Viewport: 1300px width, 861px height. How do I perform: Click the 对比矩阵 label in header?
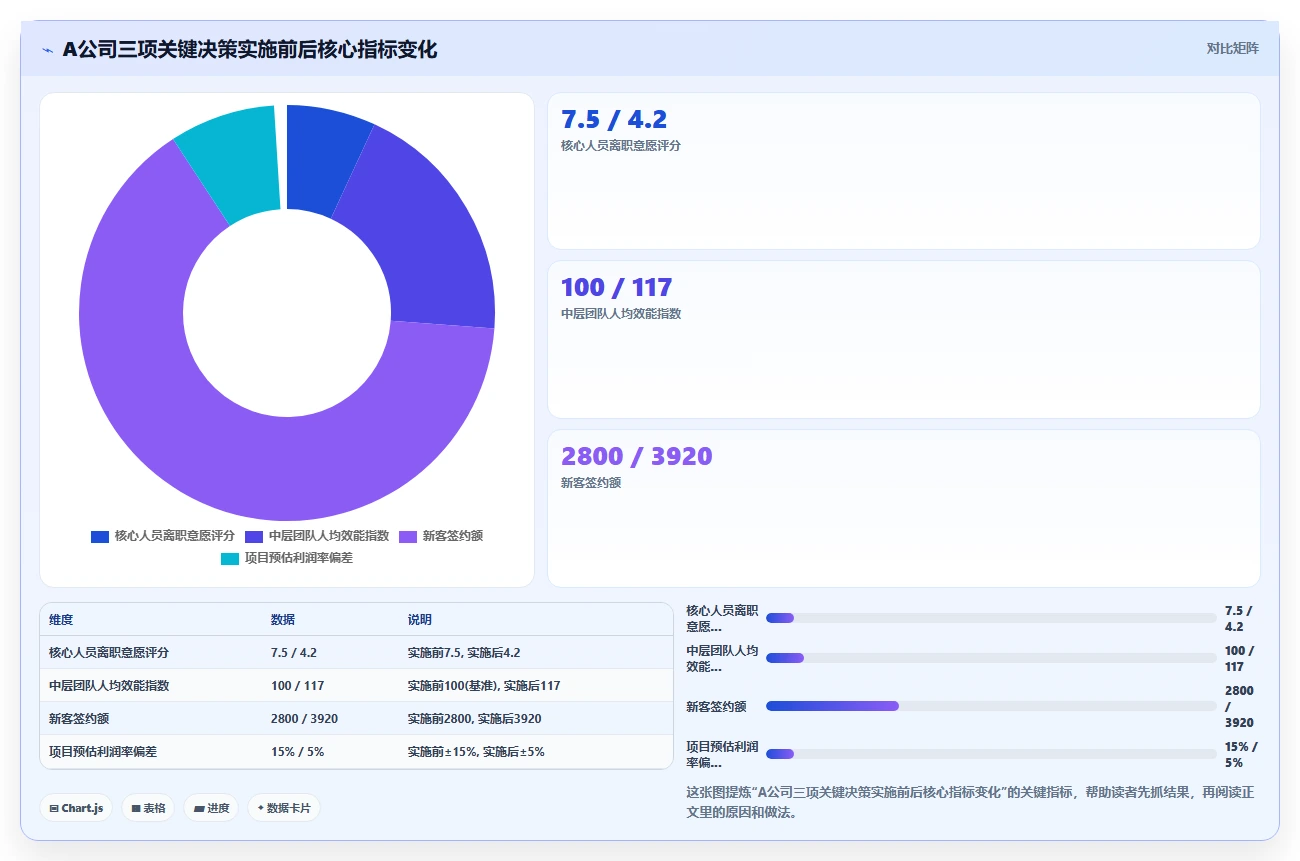coord(1232,48)
